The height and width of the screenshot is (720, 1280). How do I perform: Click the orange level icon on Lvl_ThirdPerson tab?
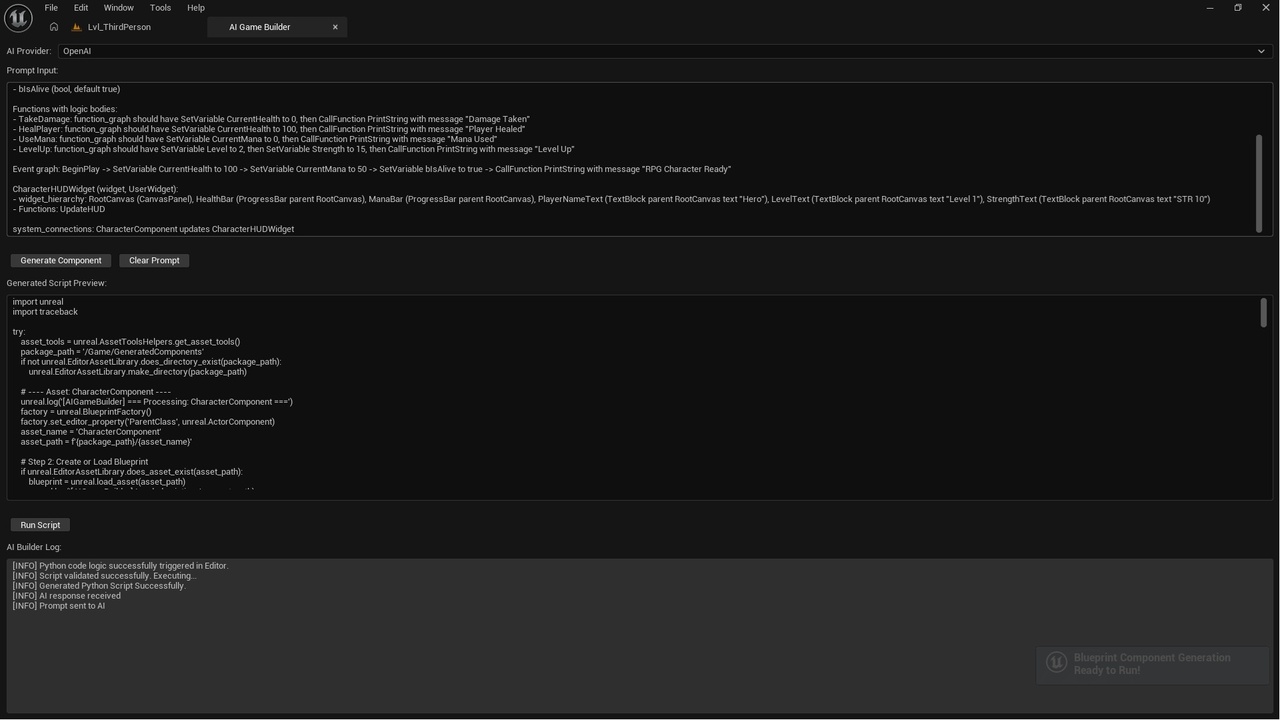tap(77, 27)
